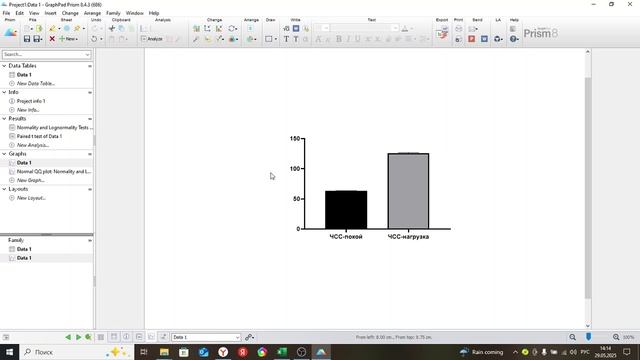Click the New sheet plus button
Viewport: 640px width, 360px height.
click(x=68, y=39)
